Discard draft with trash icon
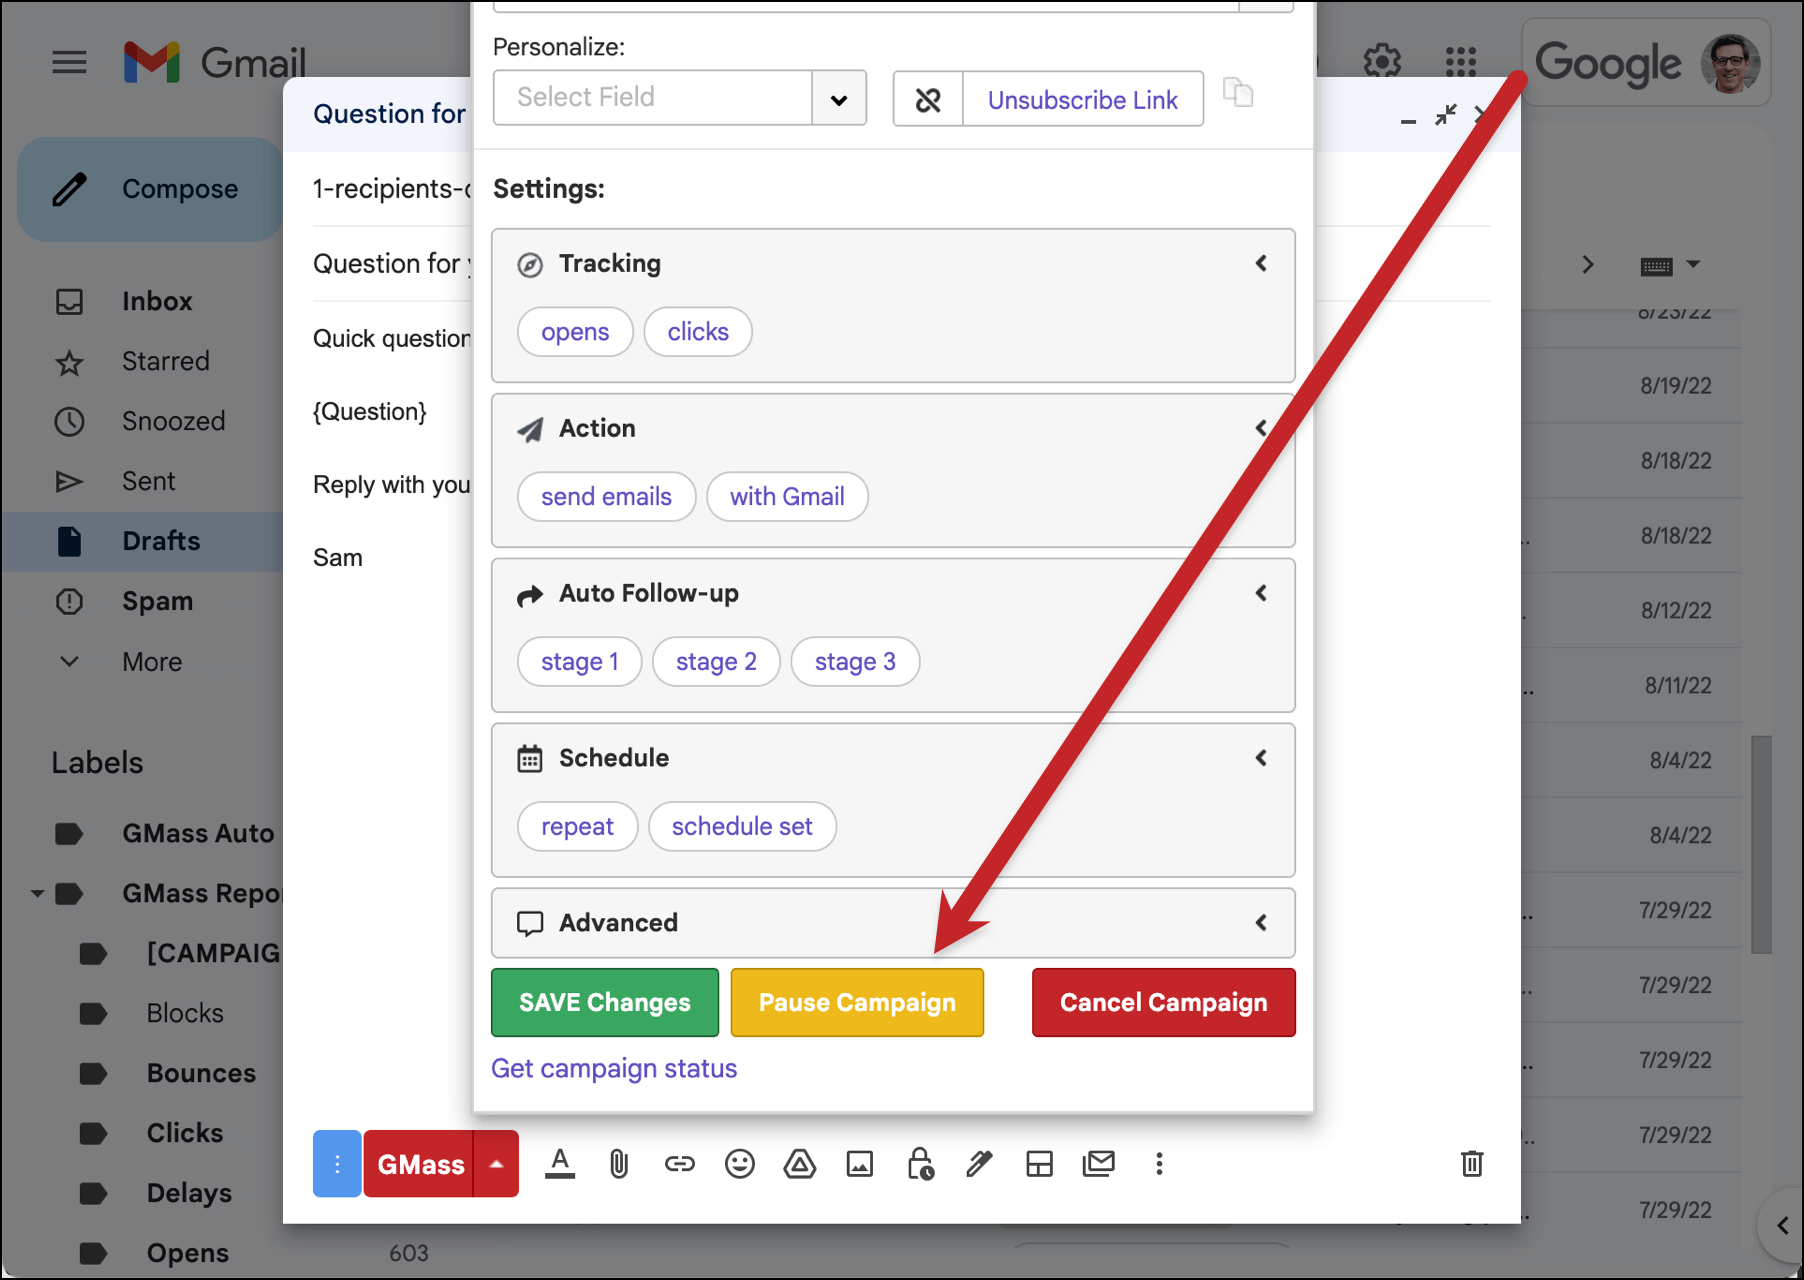This screenshot has height=1280, width=1804. [1472, 1163]
